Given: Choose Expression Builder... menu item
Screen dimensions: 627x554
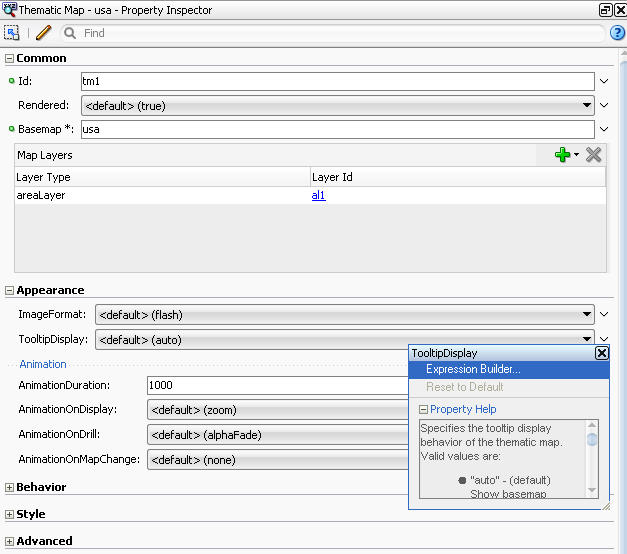Looking at the screenshot, I should [x=509, y=369].
